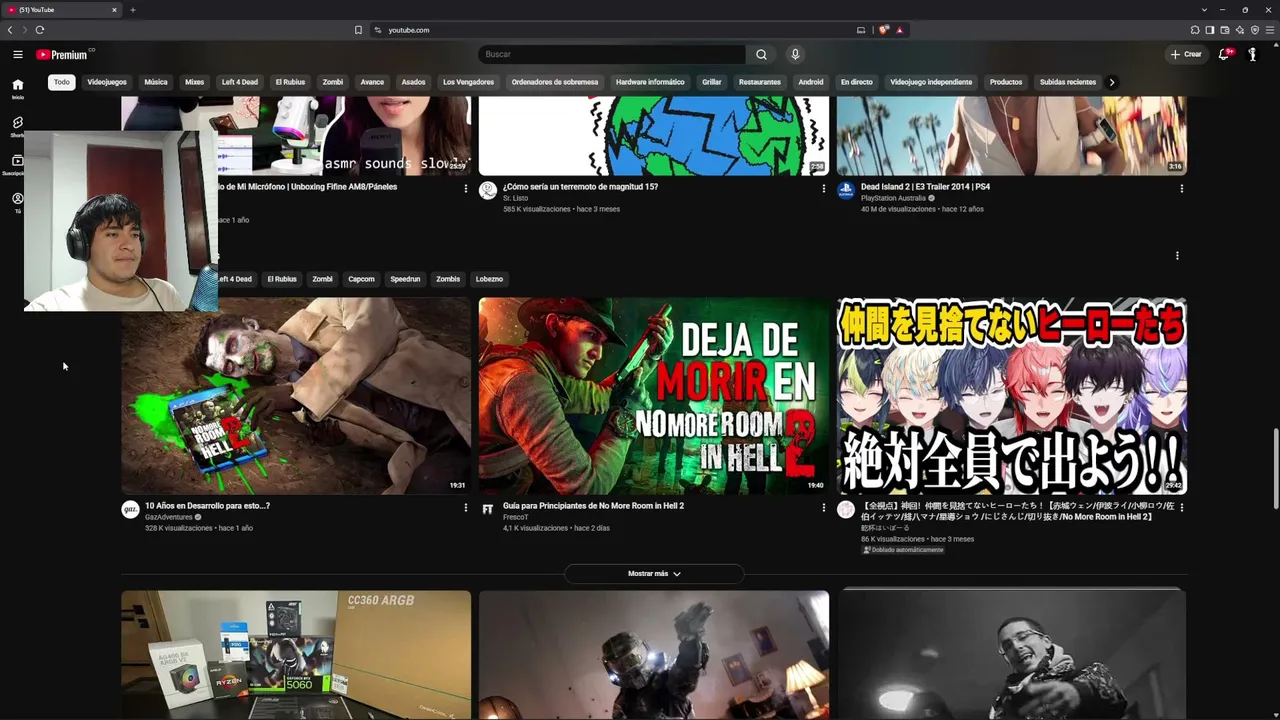Open Dead Island 2 E3 Trailer 2014 title

(x=925, y=187)
